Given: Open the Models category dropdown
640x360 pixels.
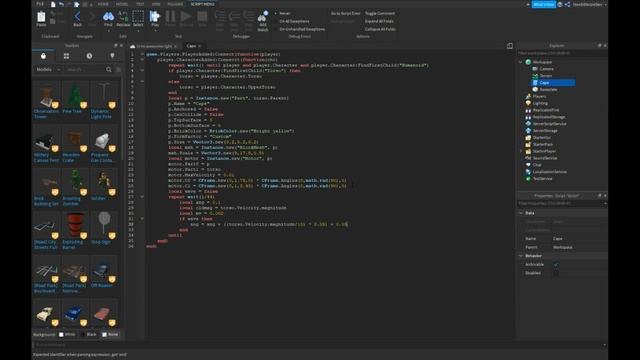Looking at the screenshot, I should coord(48,70).
